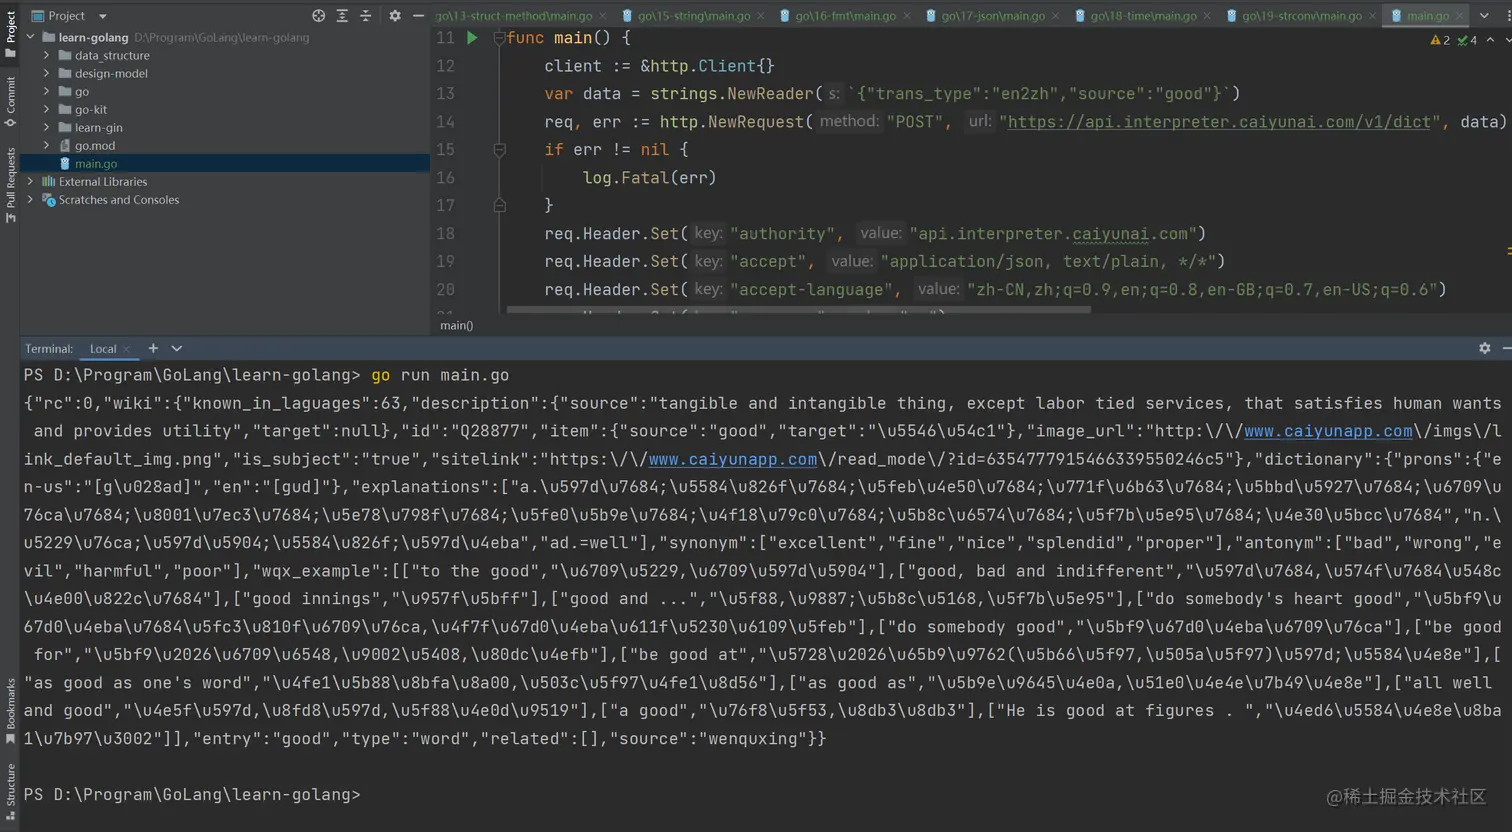This screenshot has height=832, width=1512.
Task: Open terminal shell options dropdown arrow
Action: pos(177,348)
